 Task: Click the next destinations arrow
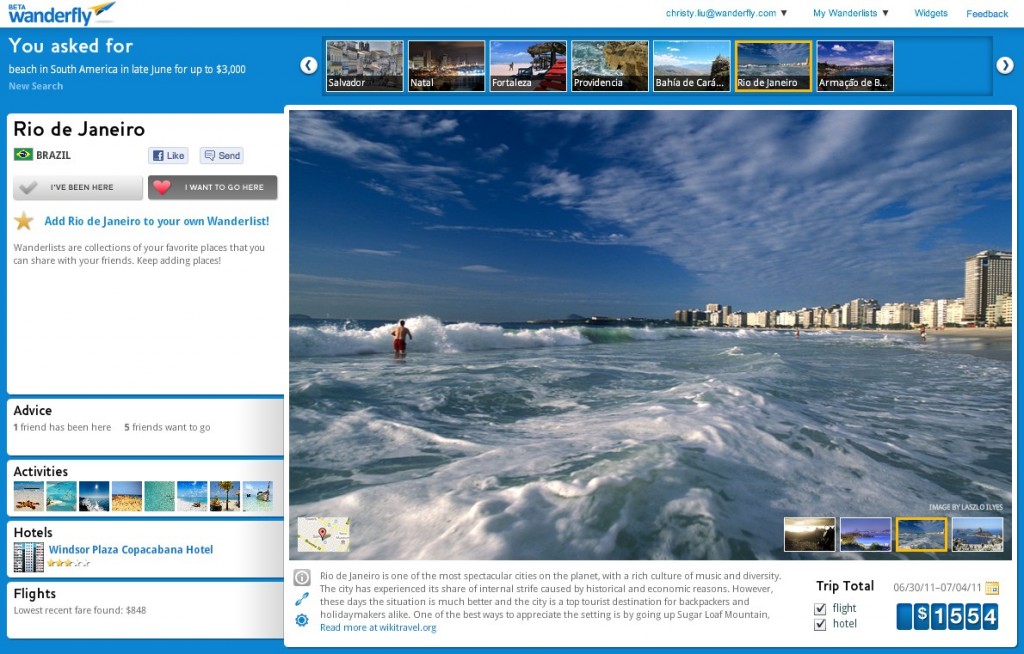[x=1004, y=65]
